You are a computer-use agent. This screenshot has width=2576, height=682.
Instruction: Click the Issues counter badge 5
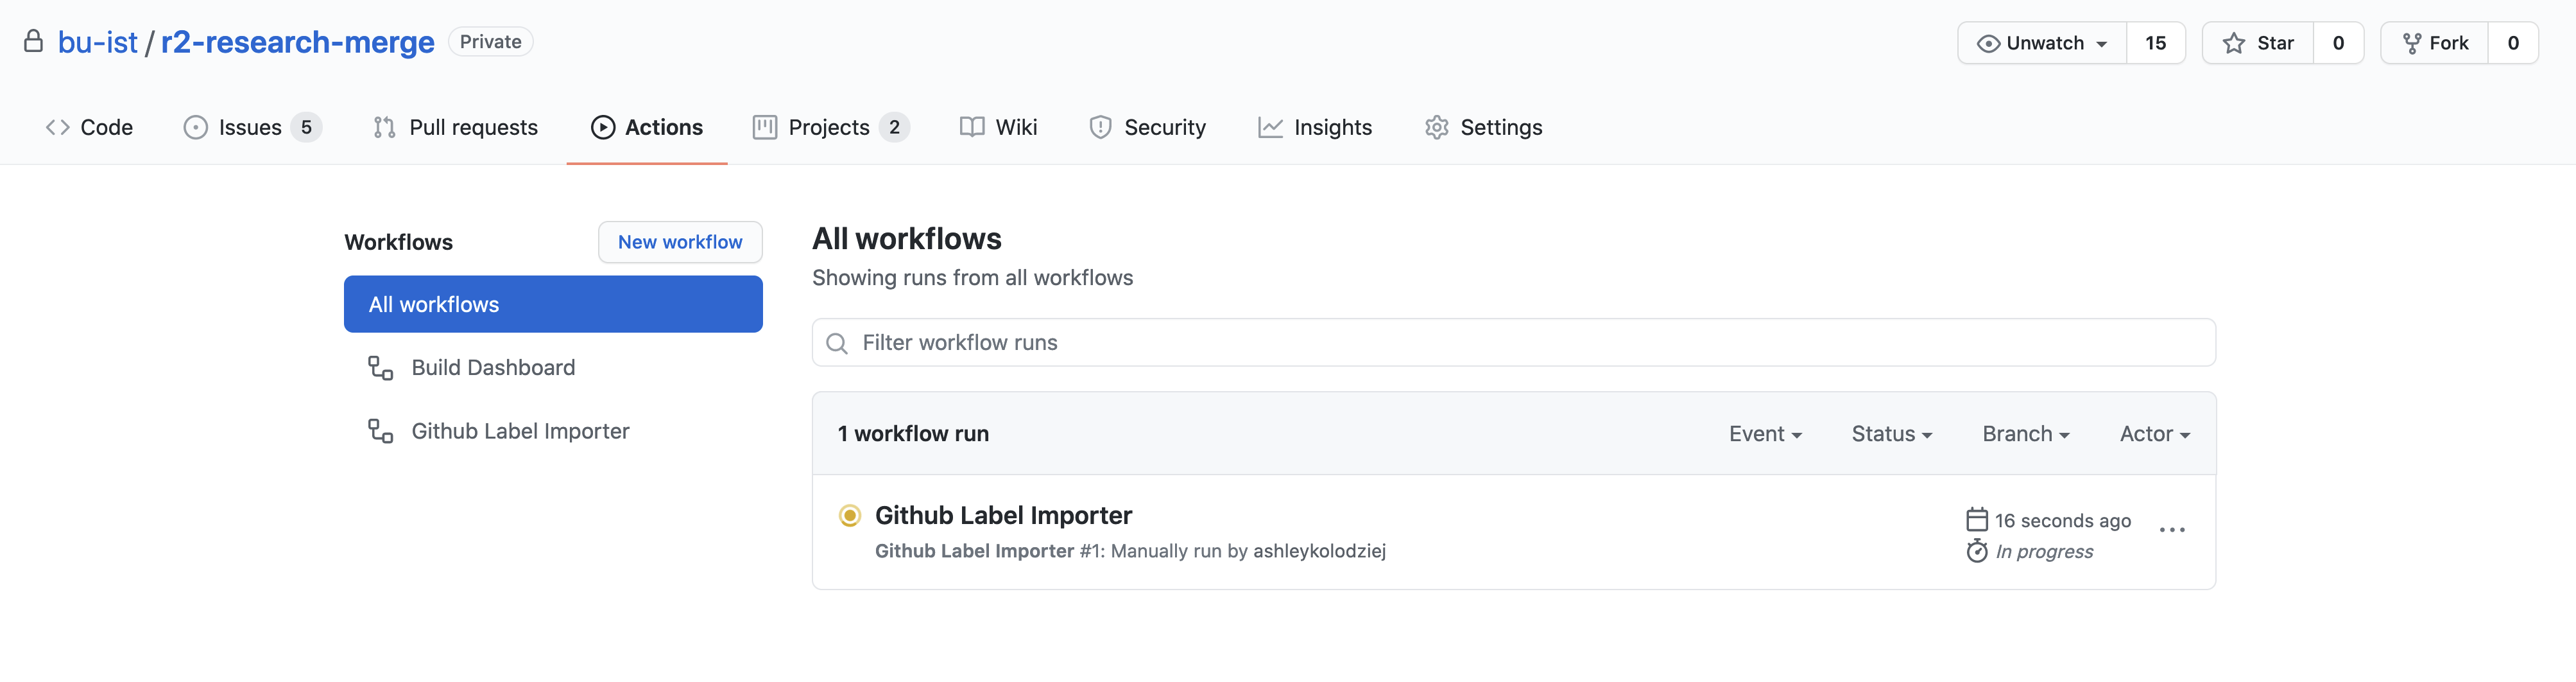click(306, 127)
